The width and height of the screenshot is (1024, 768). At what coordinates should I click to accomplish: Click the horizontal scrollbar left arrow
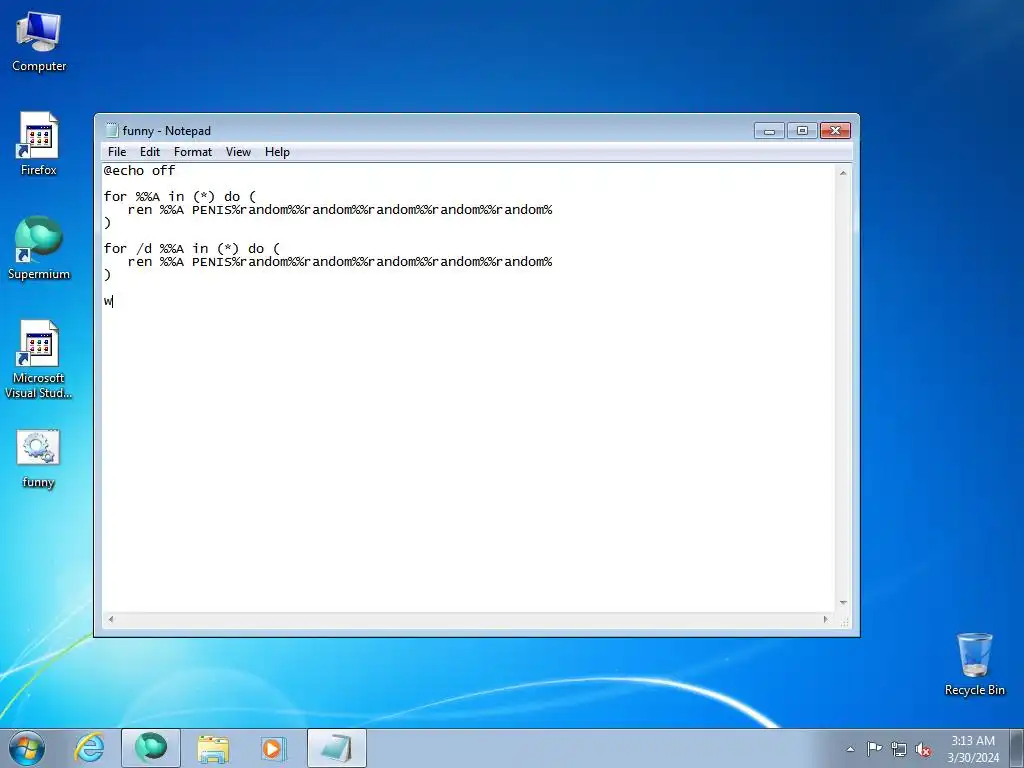pyautogui.click(x=110, y=619)
